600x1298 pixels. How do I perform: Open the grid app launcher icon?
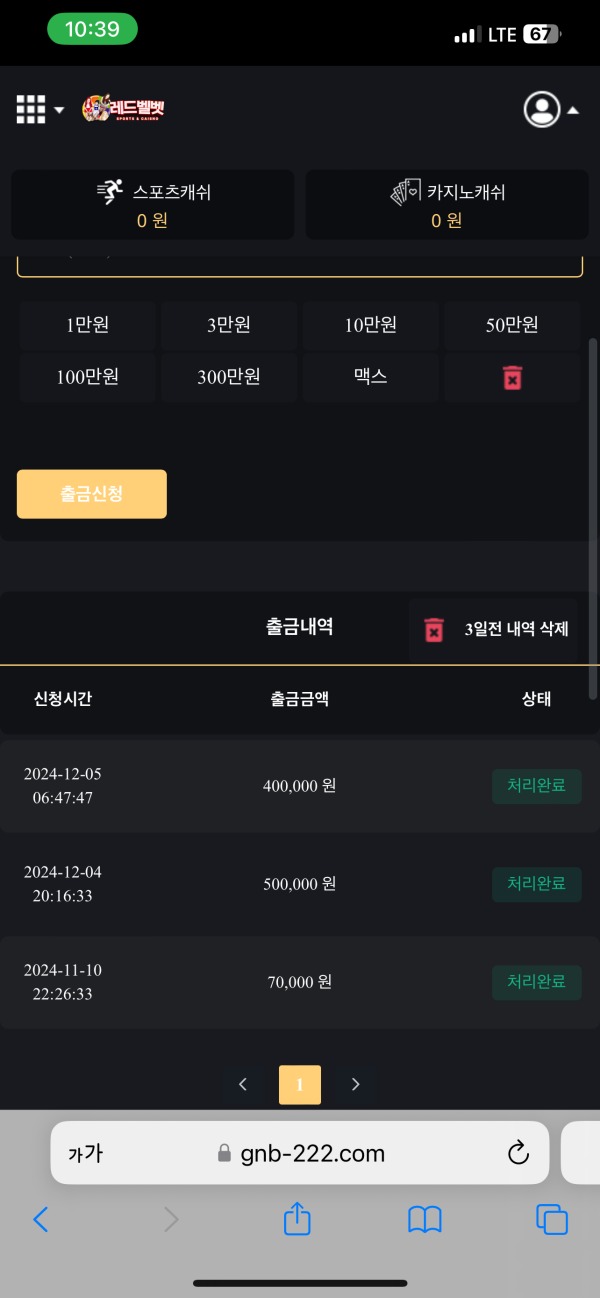pyautogui.click(x=31, y=108)
